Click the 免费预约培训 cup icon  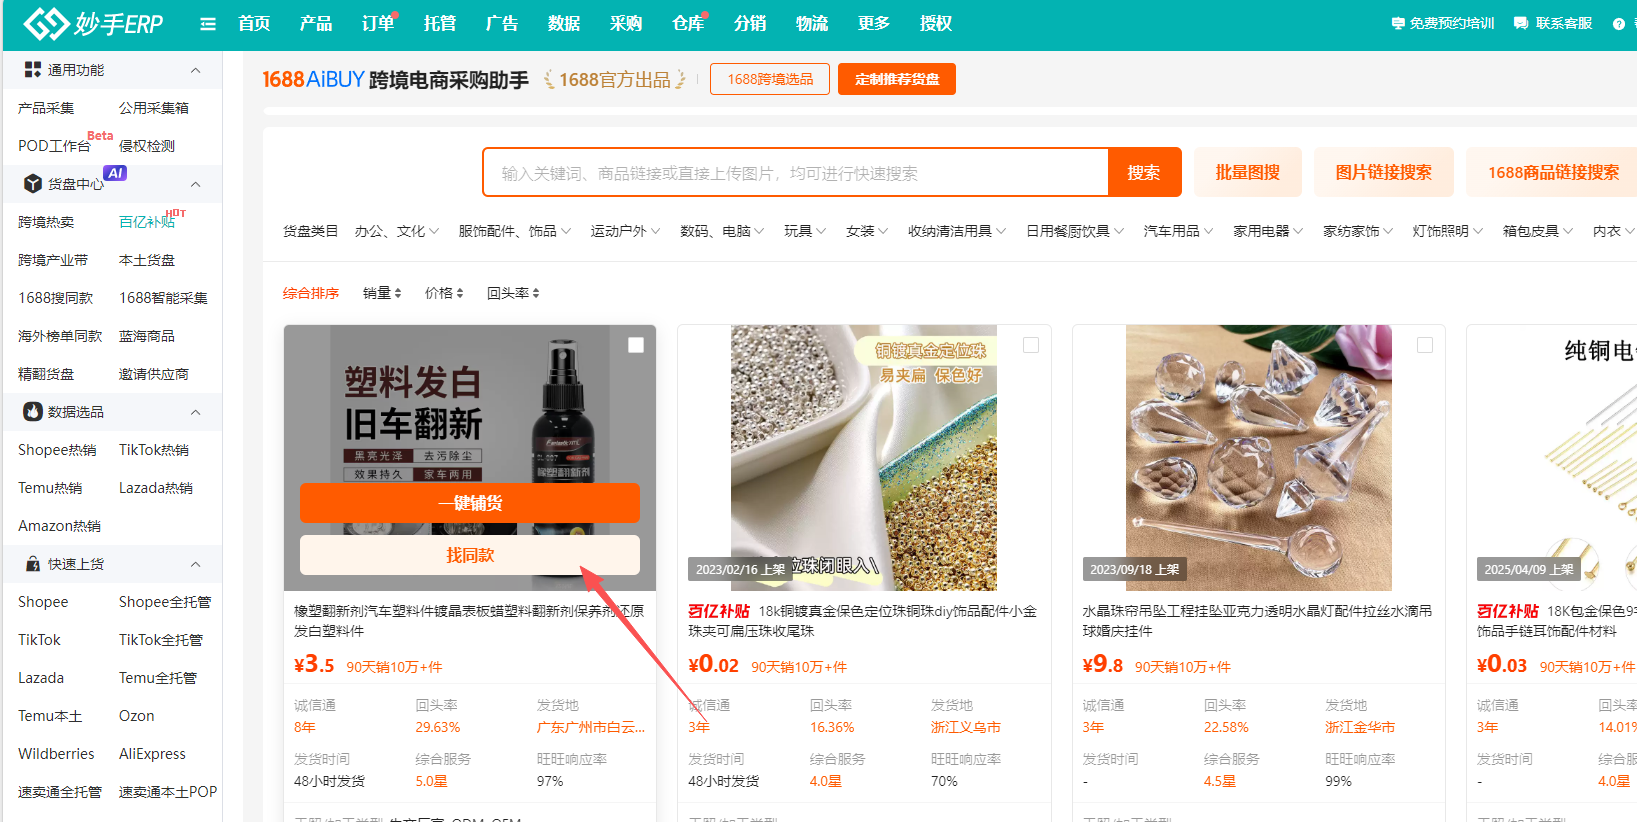click(x=1398, y=23)
